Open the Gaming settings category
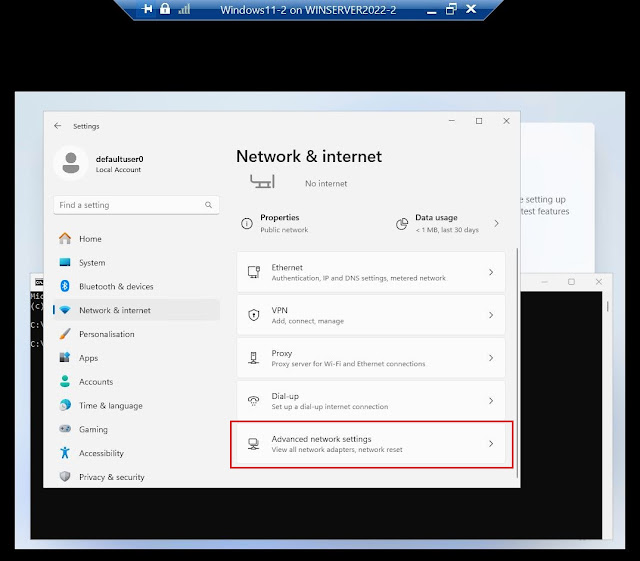640x561 pixels. click(136, 429)
